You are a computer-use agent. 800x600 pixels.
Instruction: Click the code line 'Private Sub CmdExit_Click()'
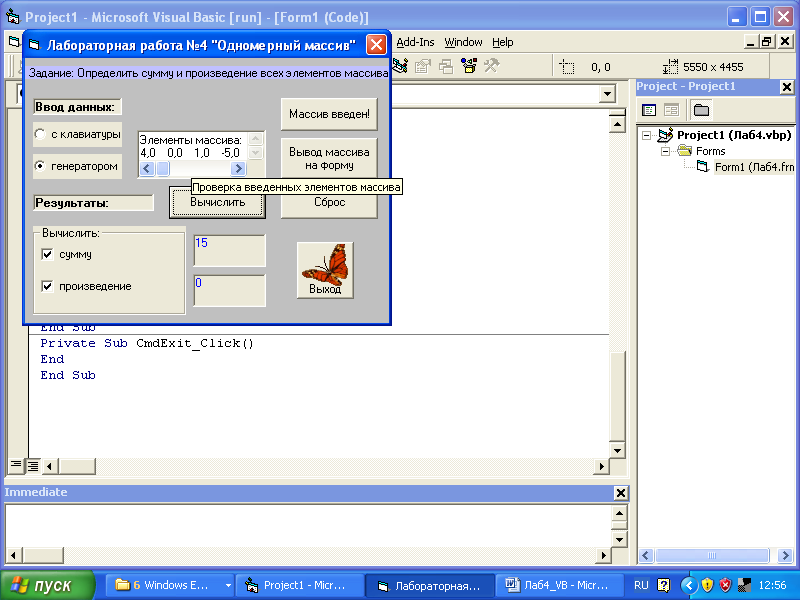coord(147,343)
